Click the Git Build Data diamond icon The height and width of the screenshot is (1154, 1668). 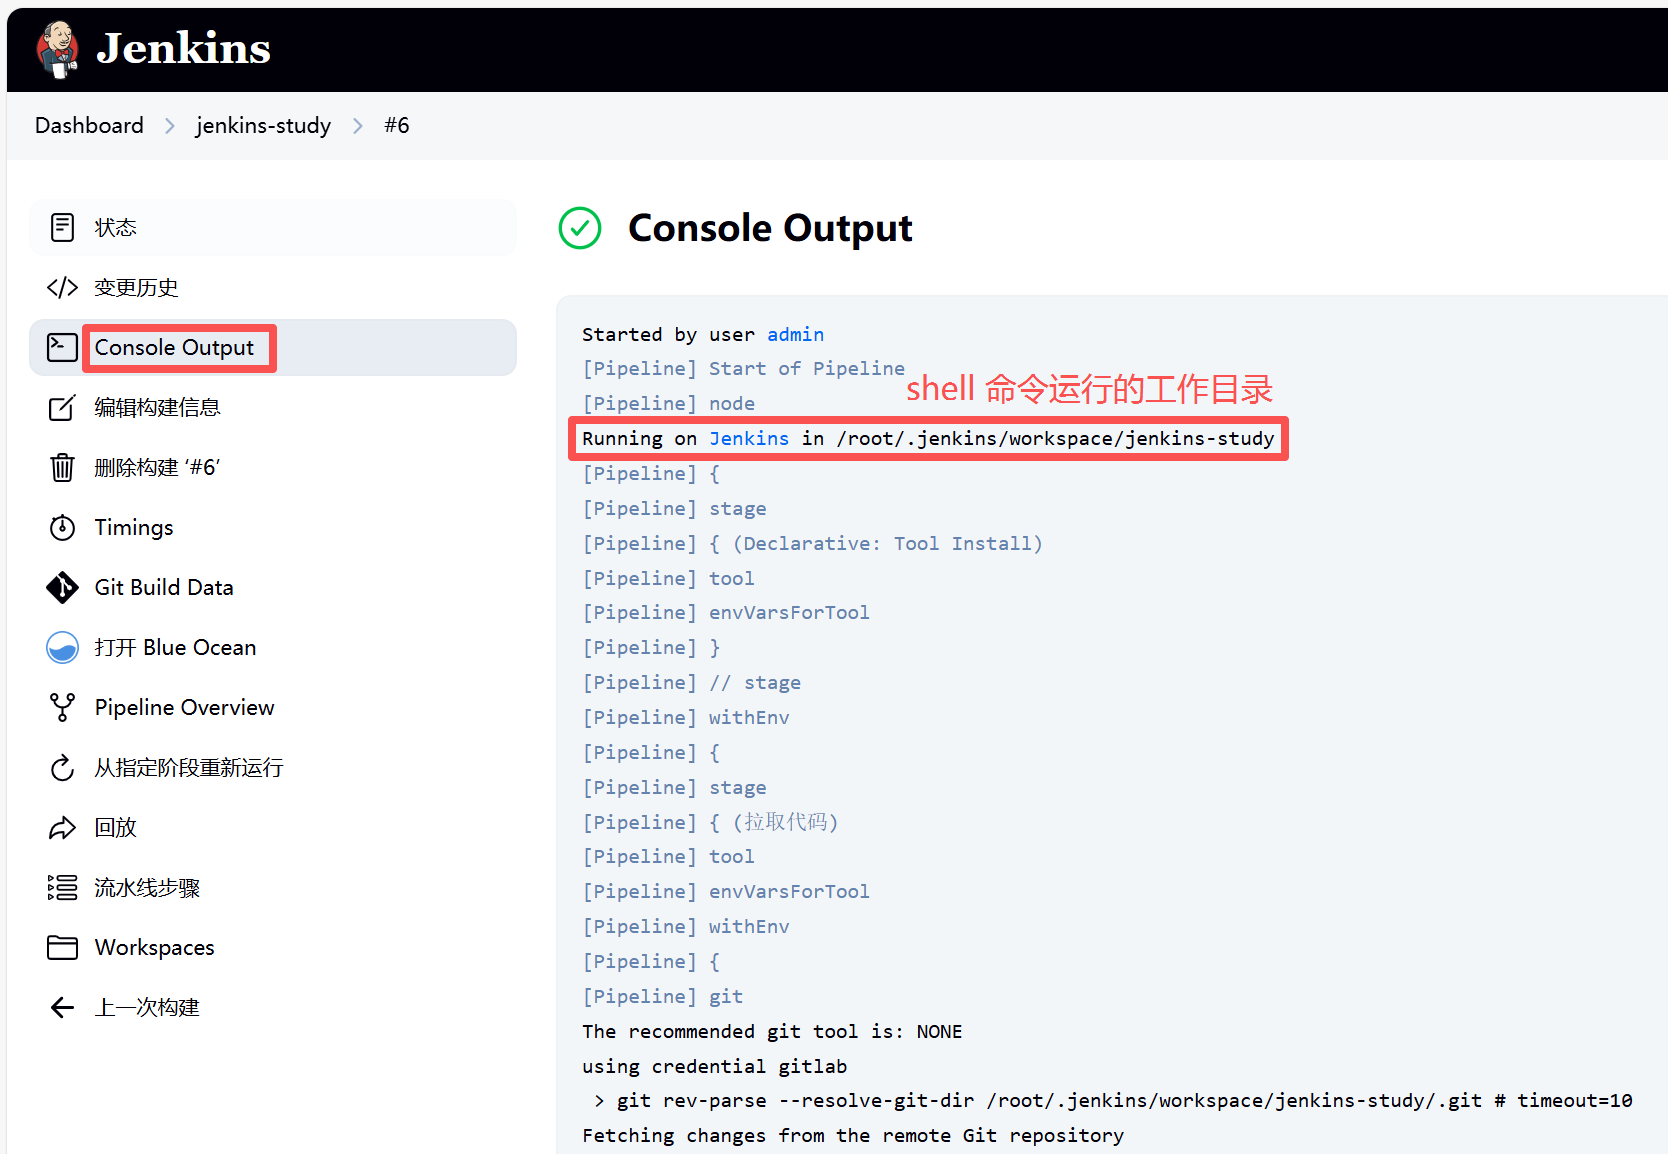pos(62,587)
